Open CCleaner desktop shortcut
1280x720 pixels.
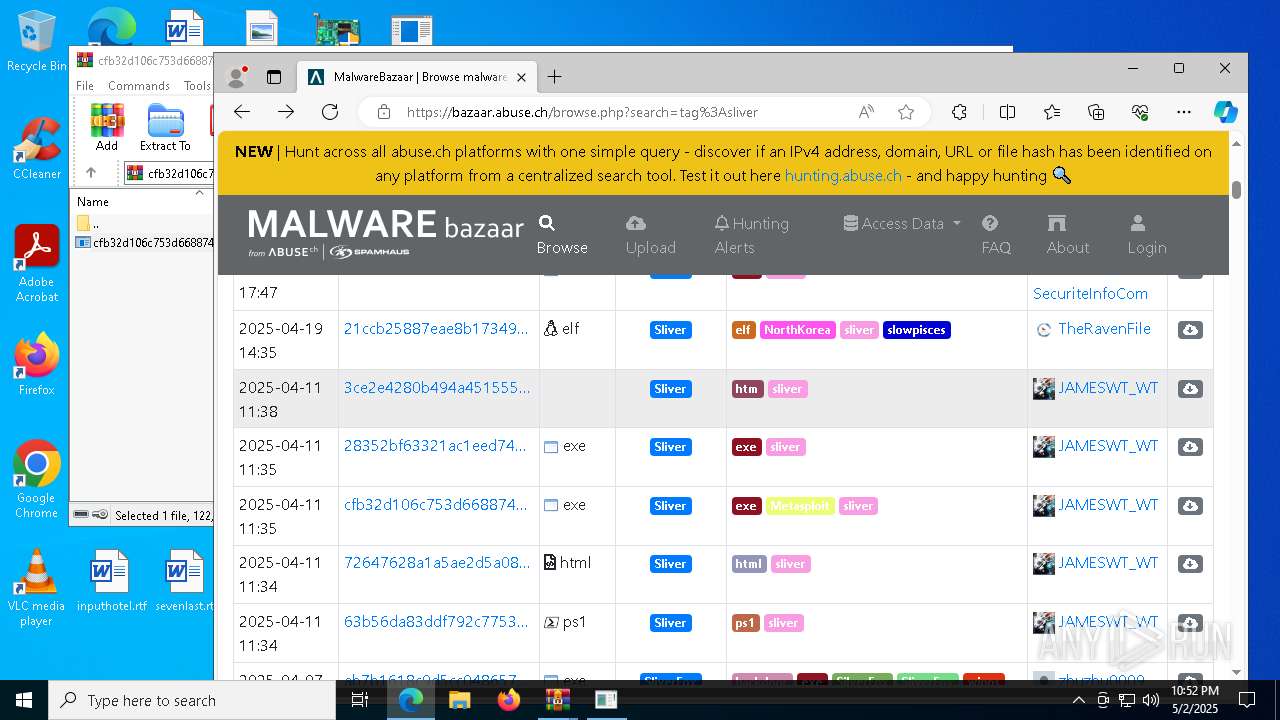37,149
